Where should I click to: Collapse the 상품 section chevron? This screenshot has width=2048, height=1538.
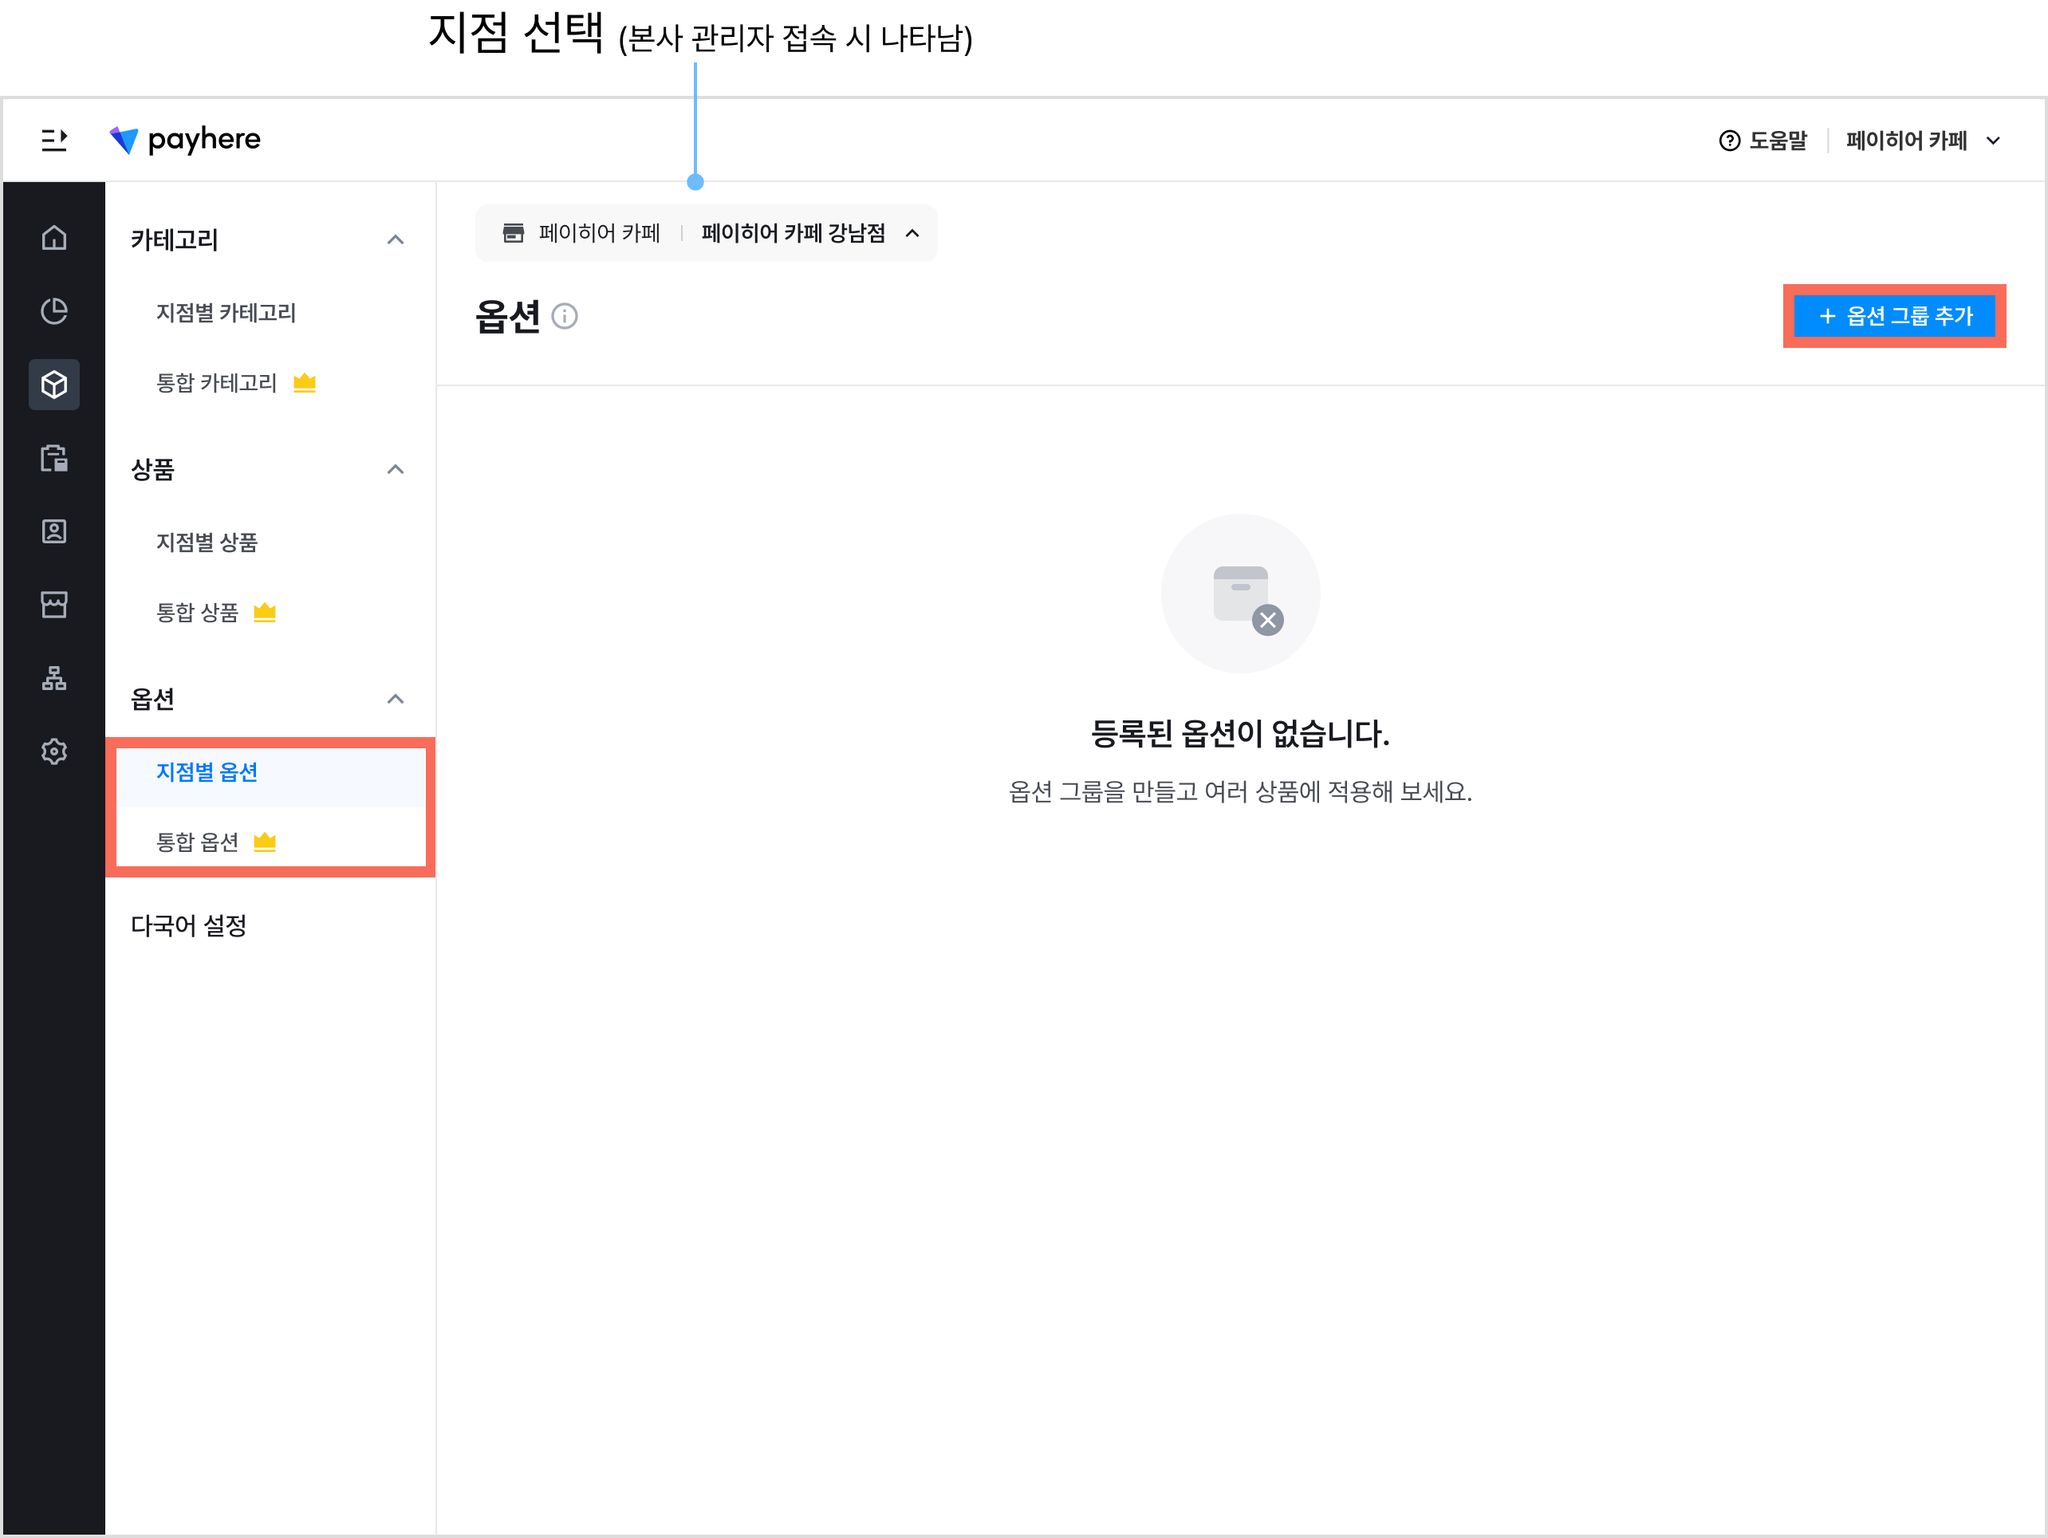pos(396,470)
